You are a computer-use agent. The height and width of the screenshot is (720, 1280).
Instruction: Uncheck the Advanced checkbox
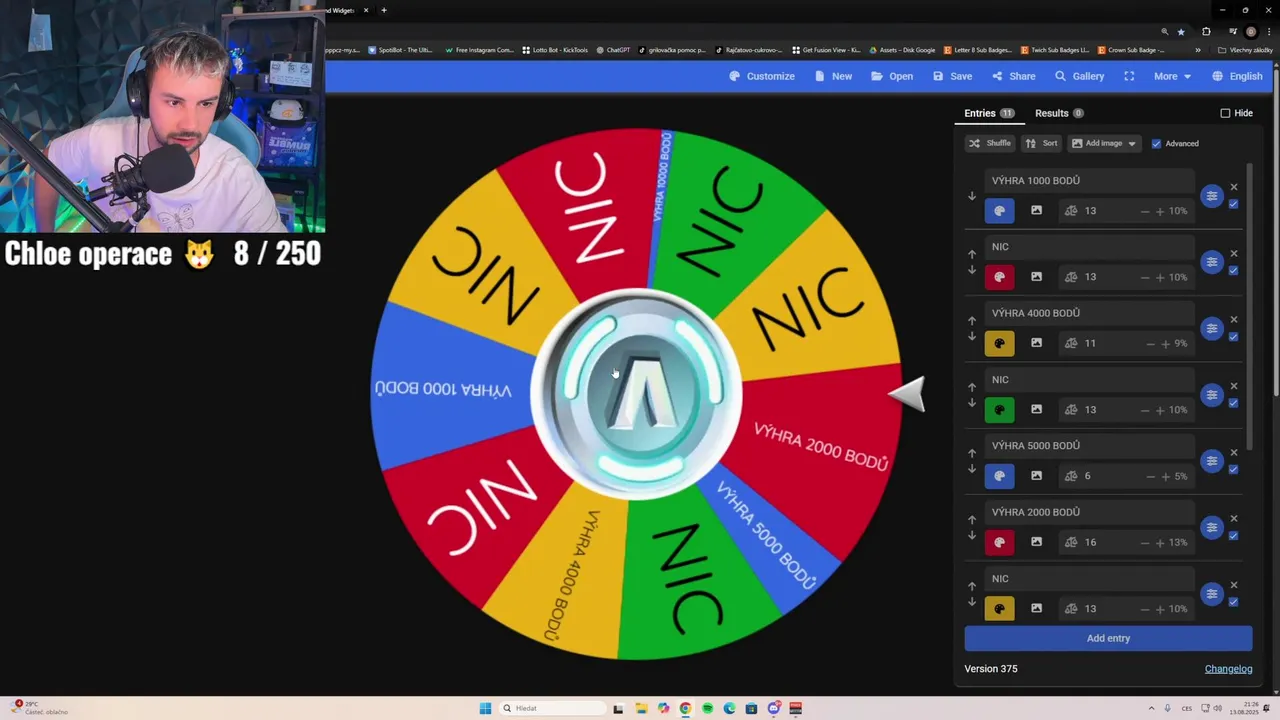tap(1156, 143)
